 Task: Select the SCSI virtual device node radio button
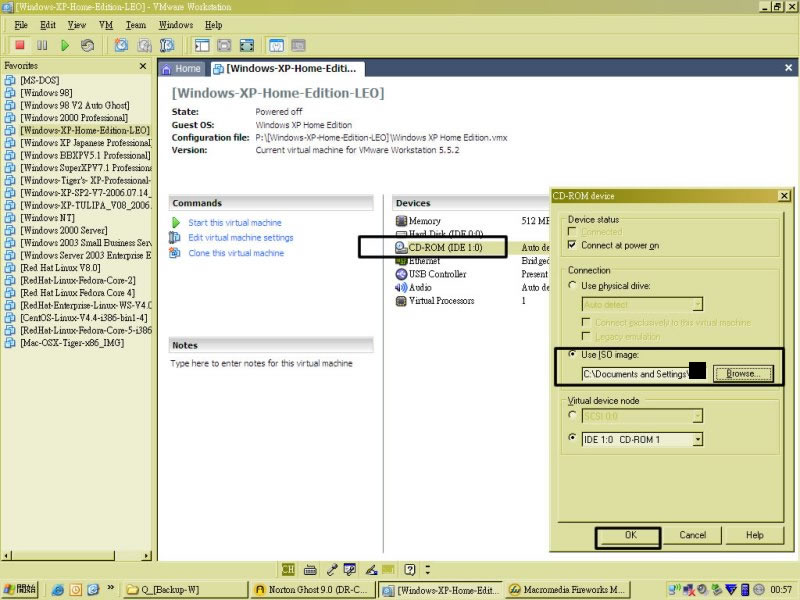tap(572, 415)
